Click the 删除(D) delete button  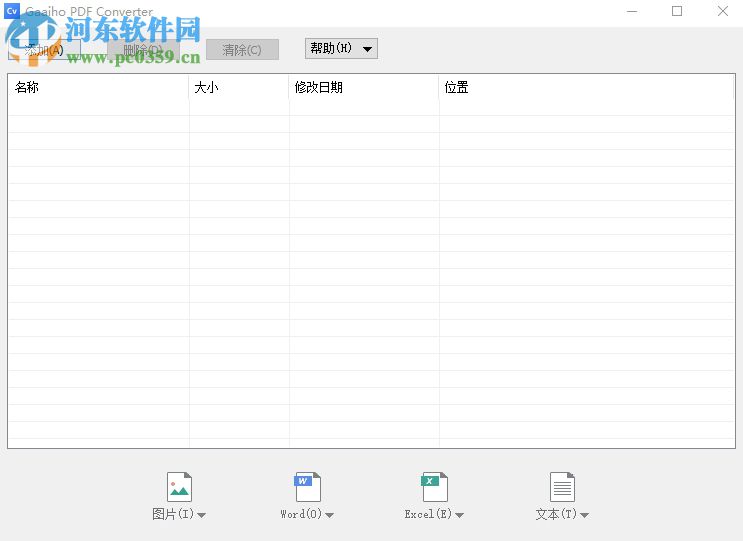coord(142,50)
